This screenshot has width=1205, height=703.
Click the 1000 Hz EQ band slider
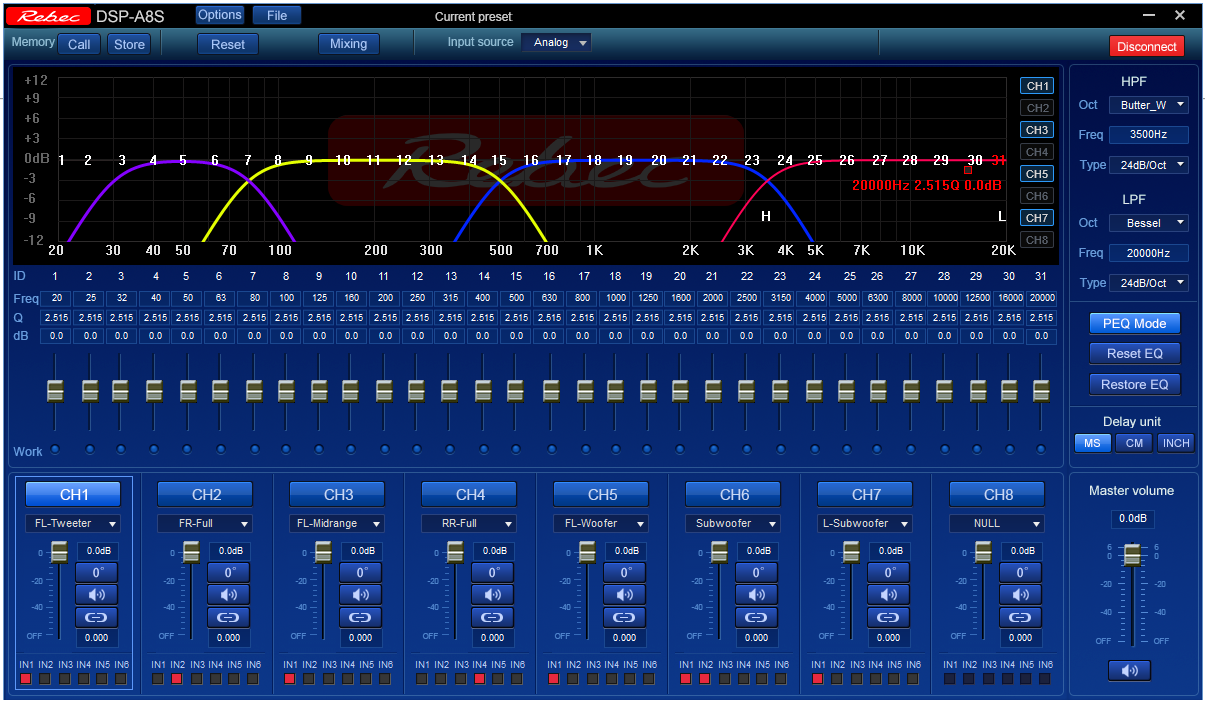615,390
